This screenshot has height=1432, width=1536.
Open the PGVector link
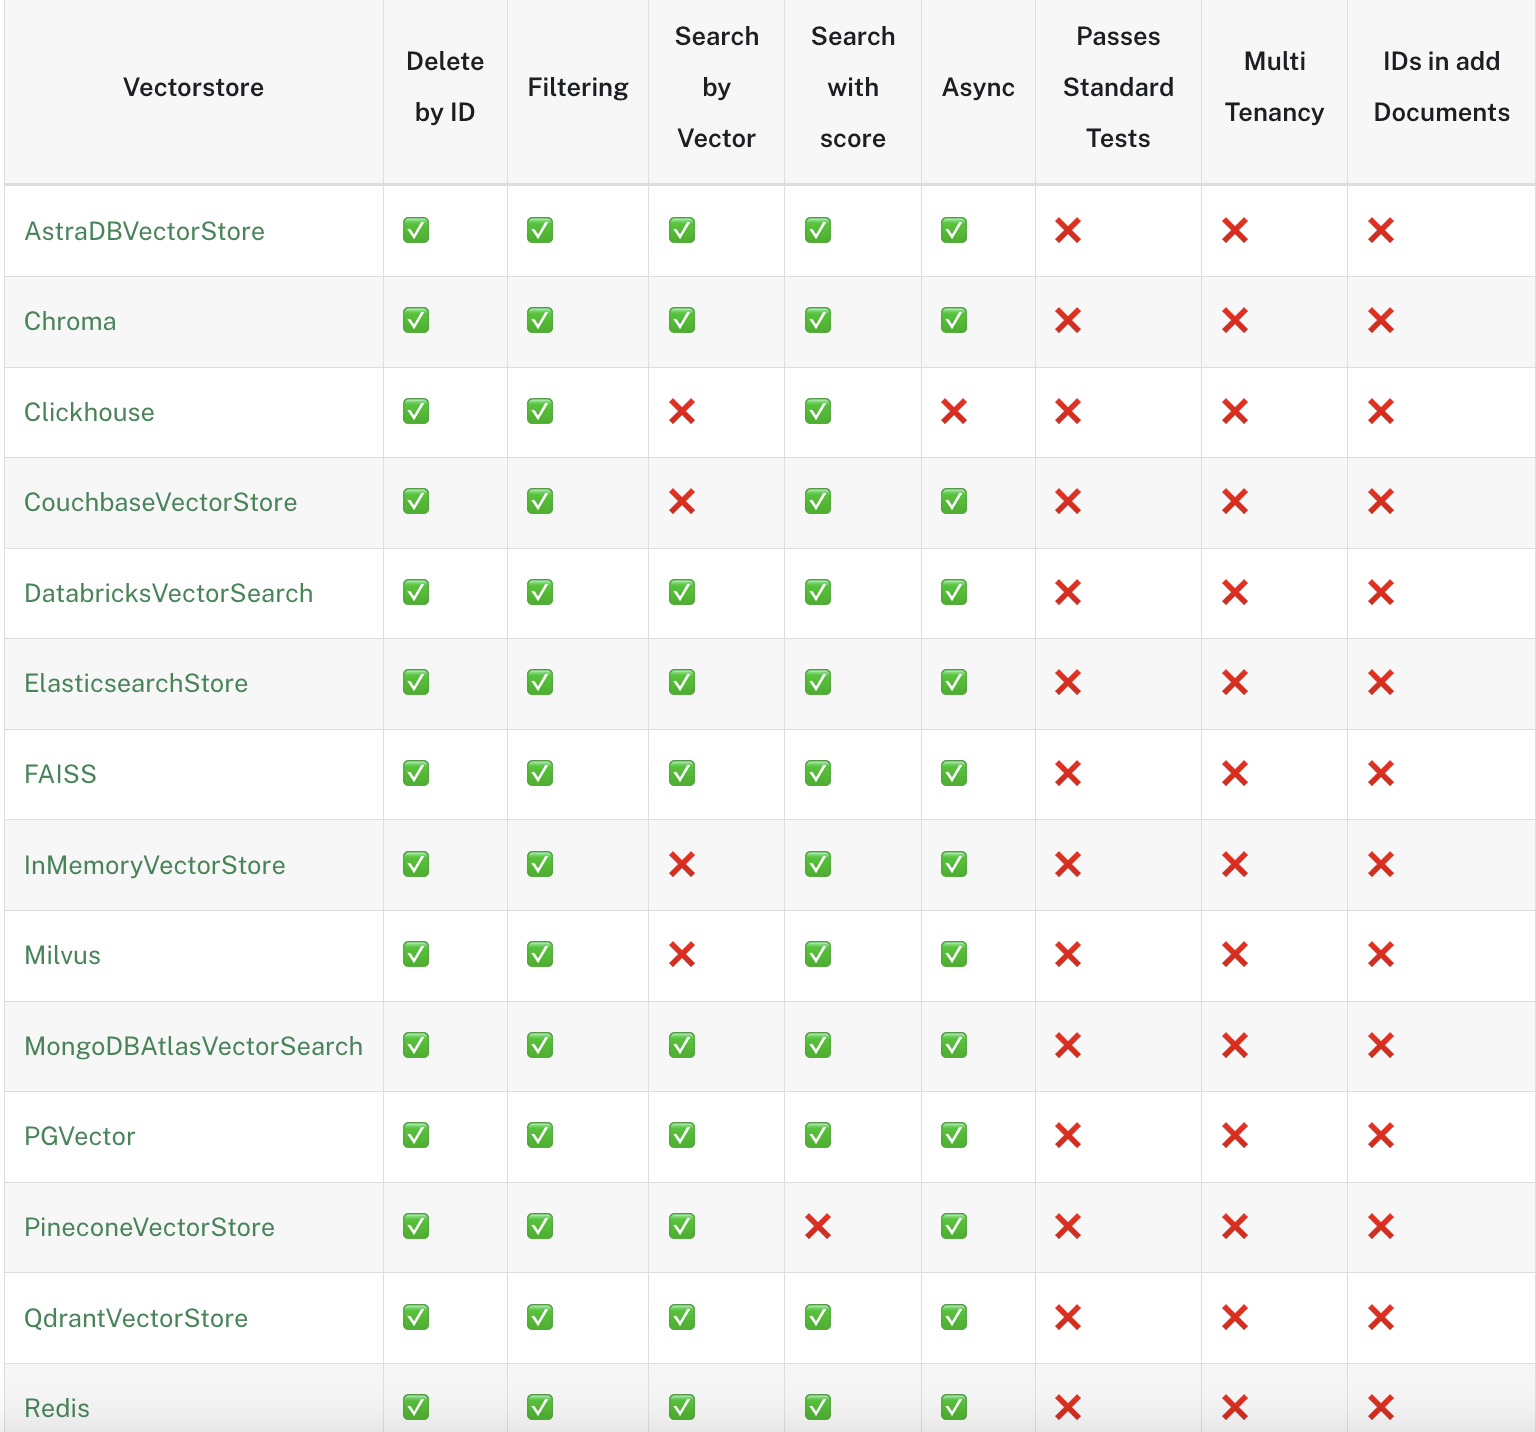(79, 1136)
